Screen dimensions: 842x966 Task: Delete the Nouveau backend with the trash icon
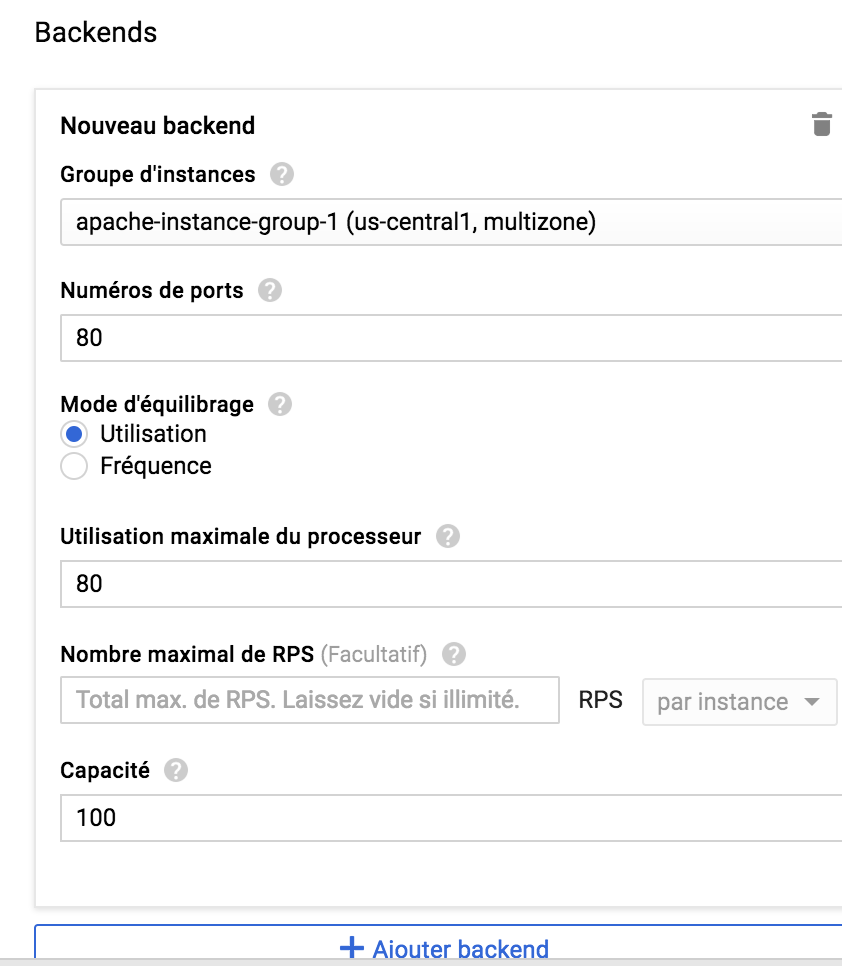tap(821, 124)
